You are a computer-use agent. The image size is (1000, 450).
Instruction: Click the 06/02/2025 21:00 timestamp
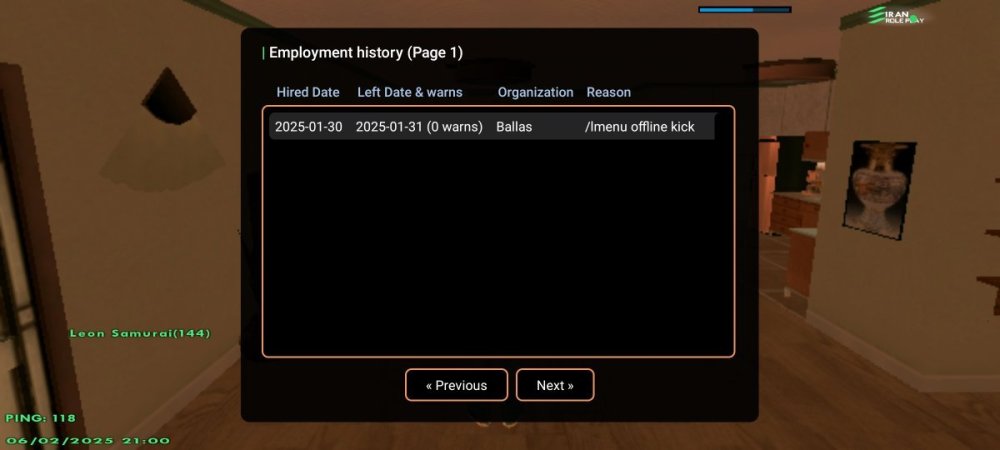click(x=88, y=440)
